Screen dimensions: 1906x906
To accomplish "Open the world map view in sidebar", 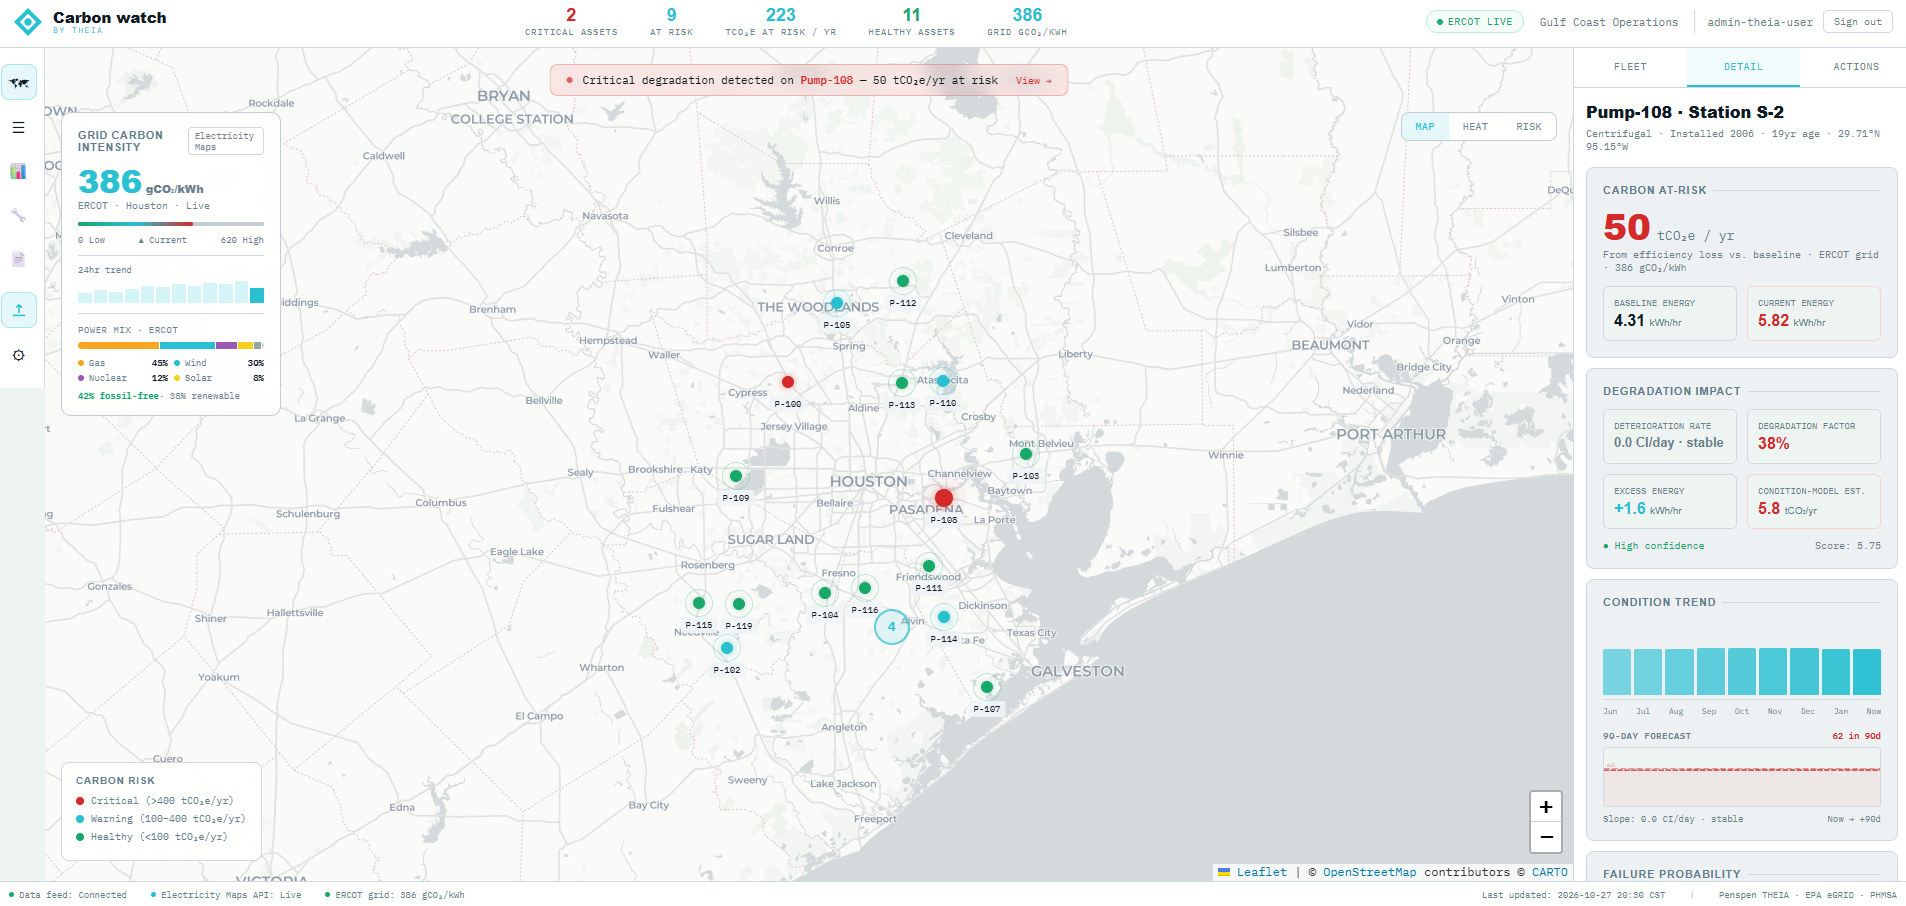I will tap(19, 83).
